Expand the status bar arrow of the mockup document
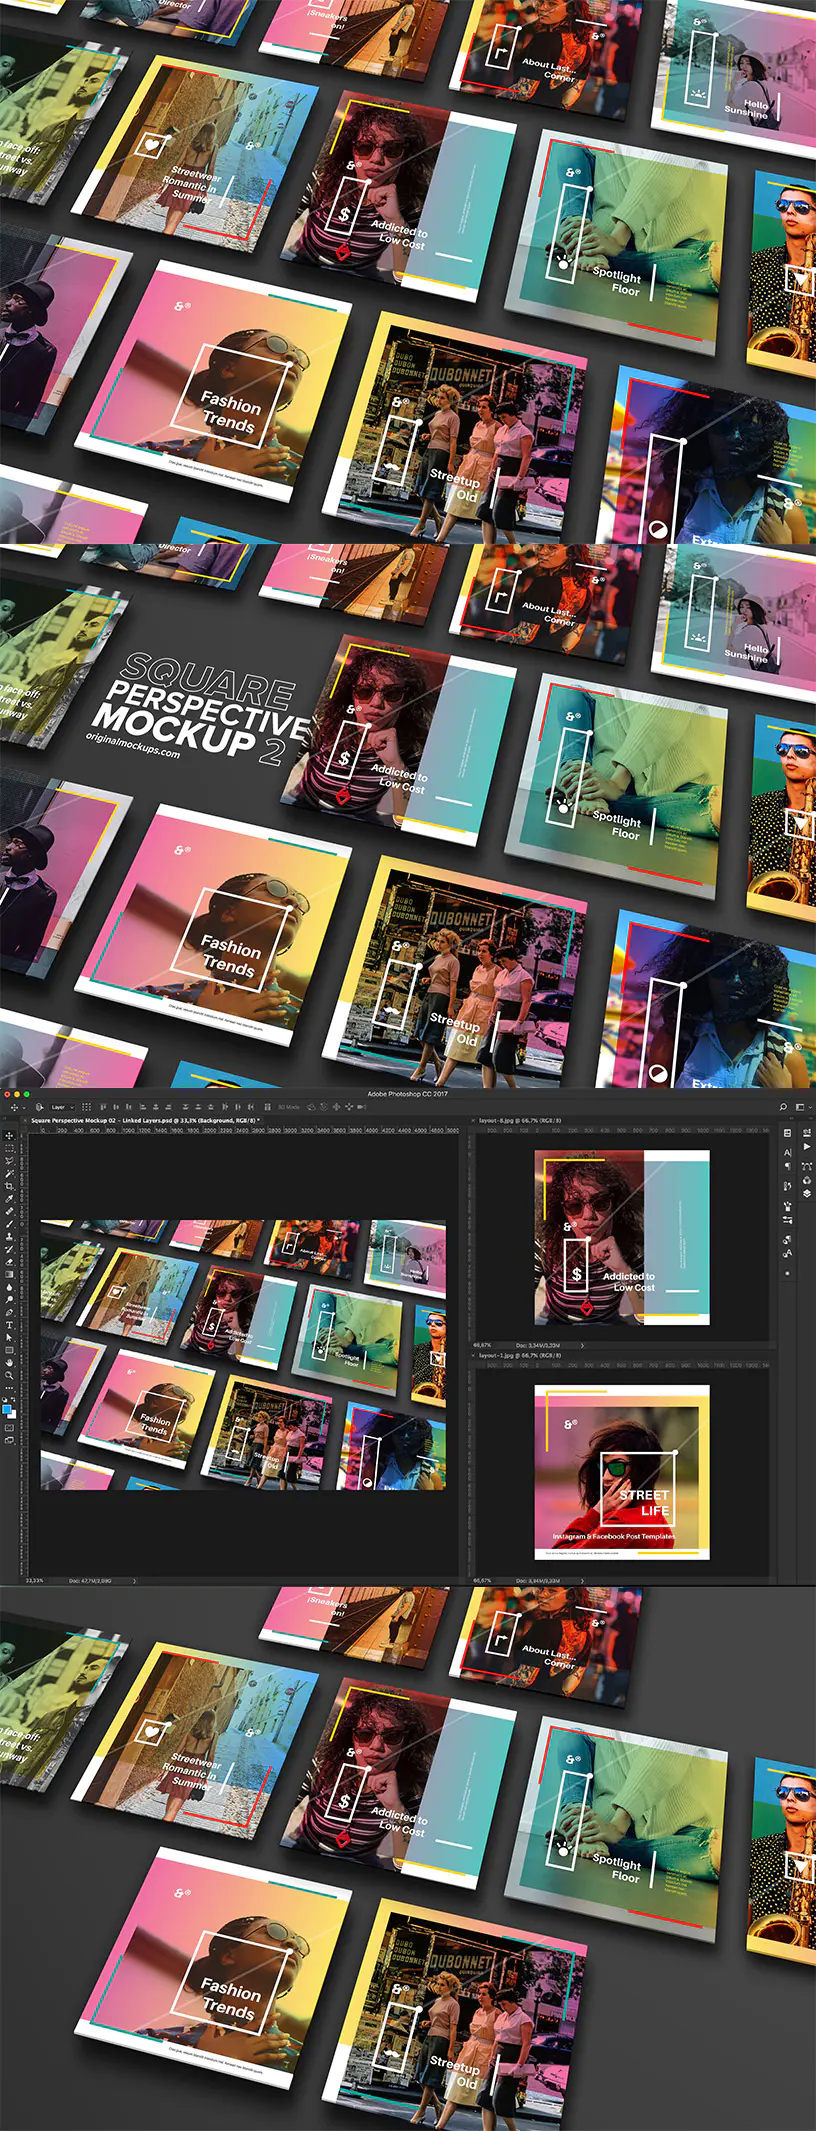The image size is (816, 2131). click(134, 1581)
